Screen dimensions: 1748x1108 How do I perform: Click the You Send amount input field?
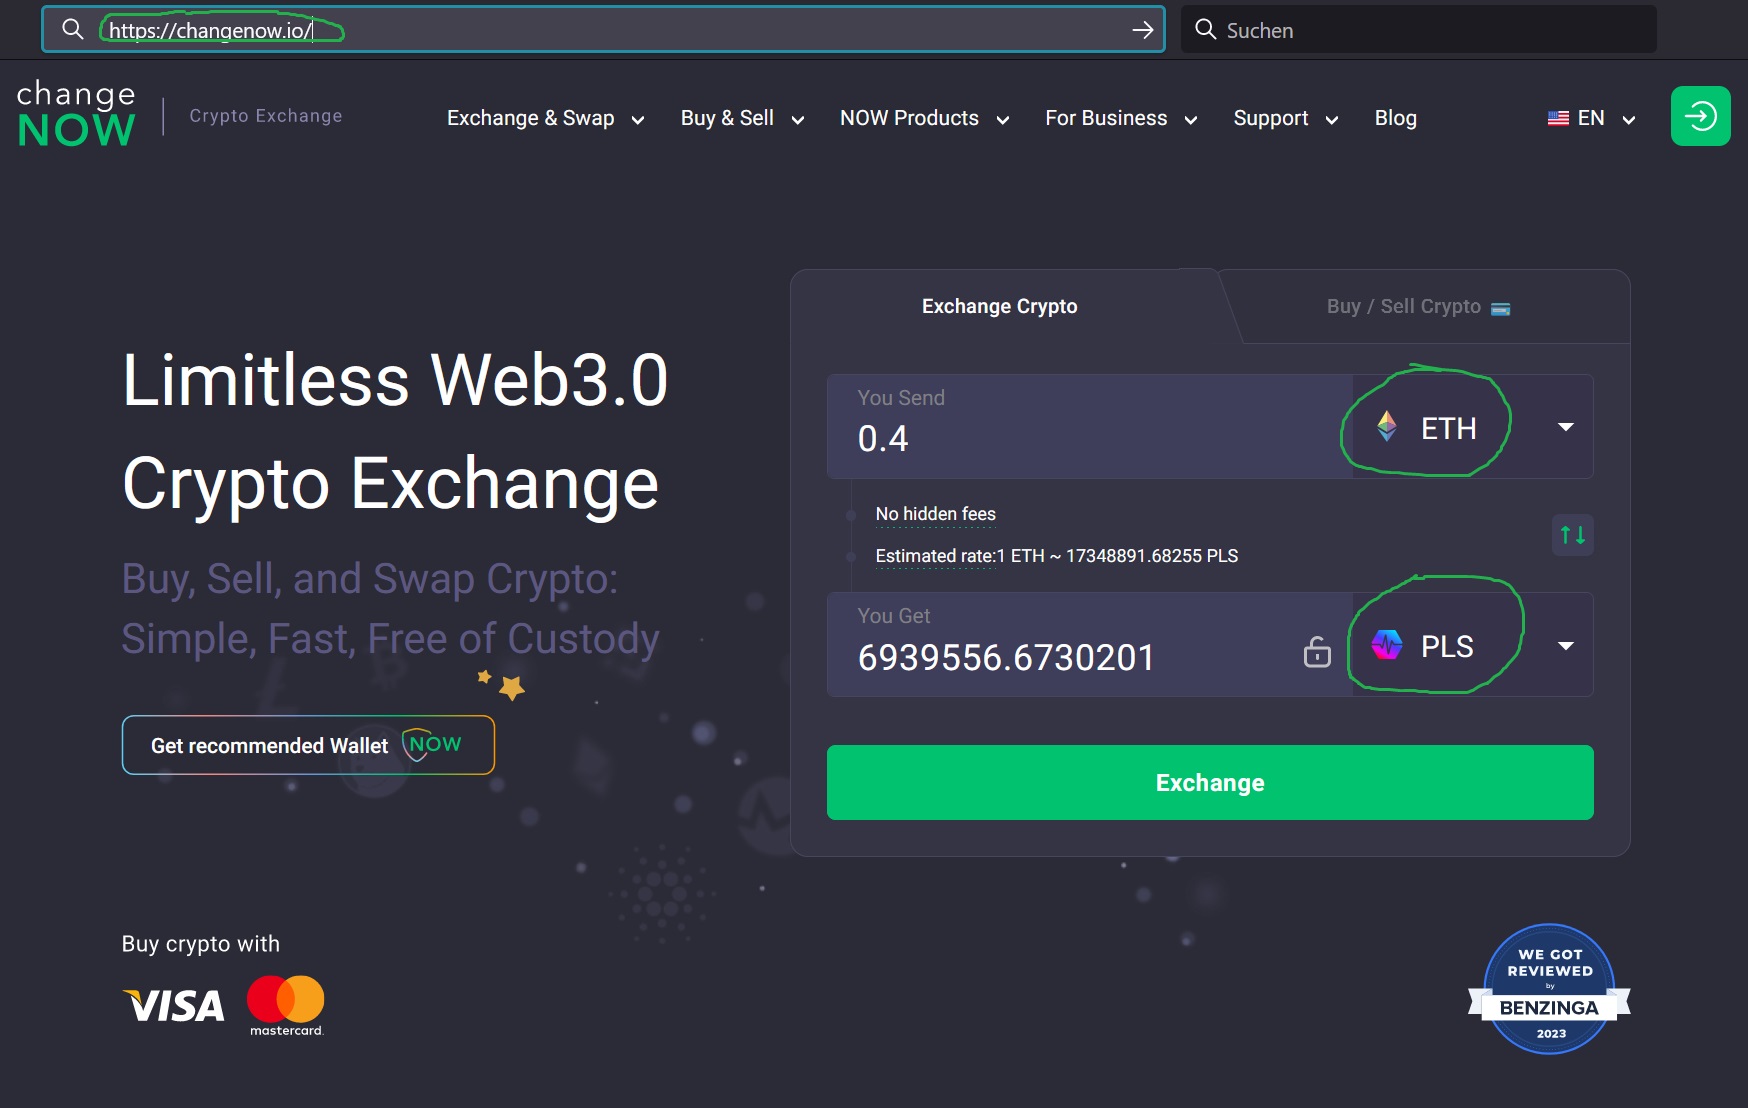pos(1000,438)
